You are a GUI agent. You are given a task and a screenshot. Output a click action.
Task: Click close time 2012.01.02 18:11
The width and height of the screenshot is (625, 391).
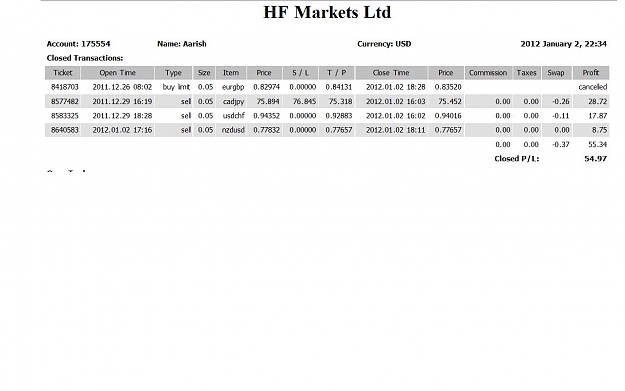tap(396, 130)
